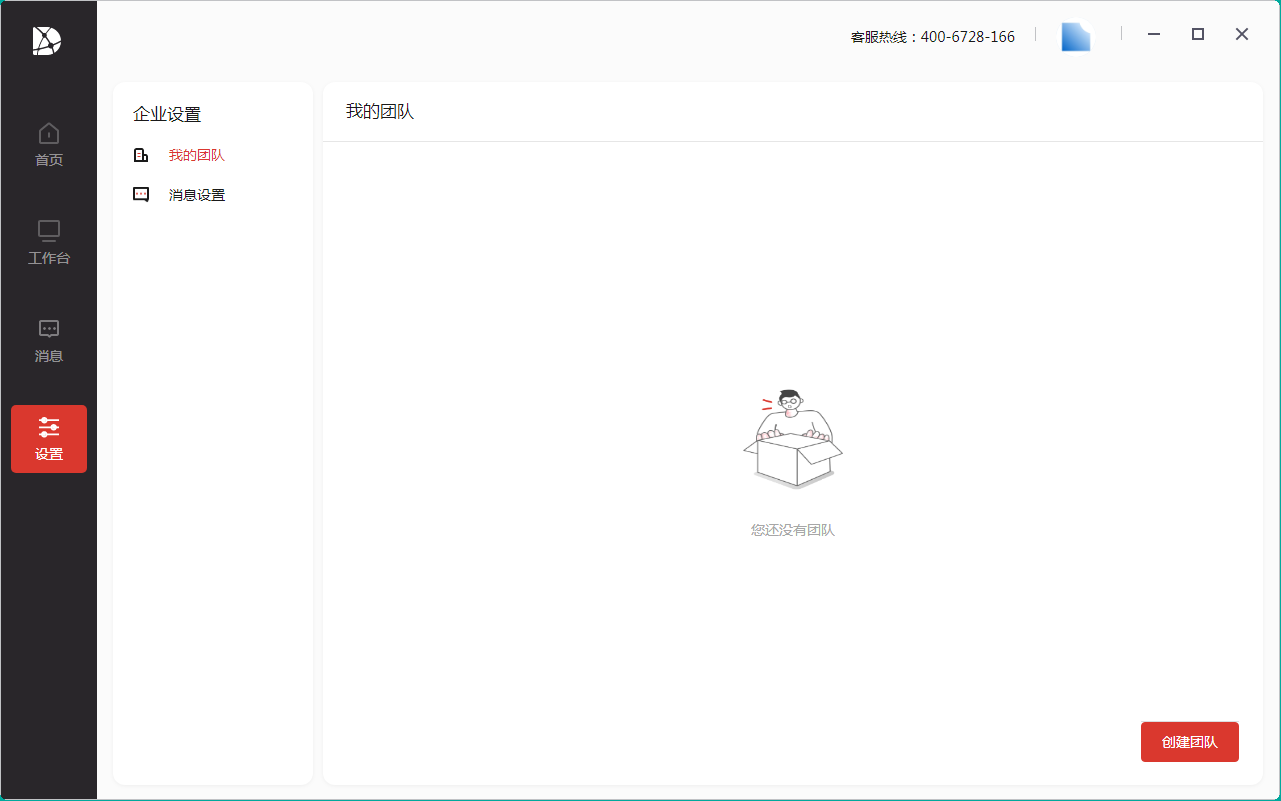Open 消息 using the chat bubble icon
This screenshot has width=1281, height=801.
(x=49, y=329)
